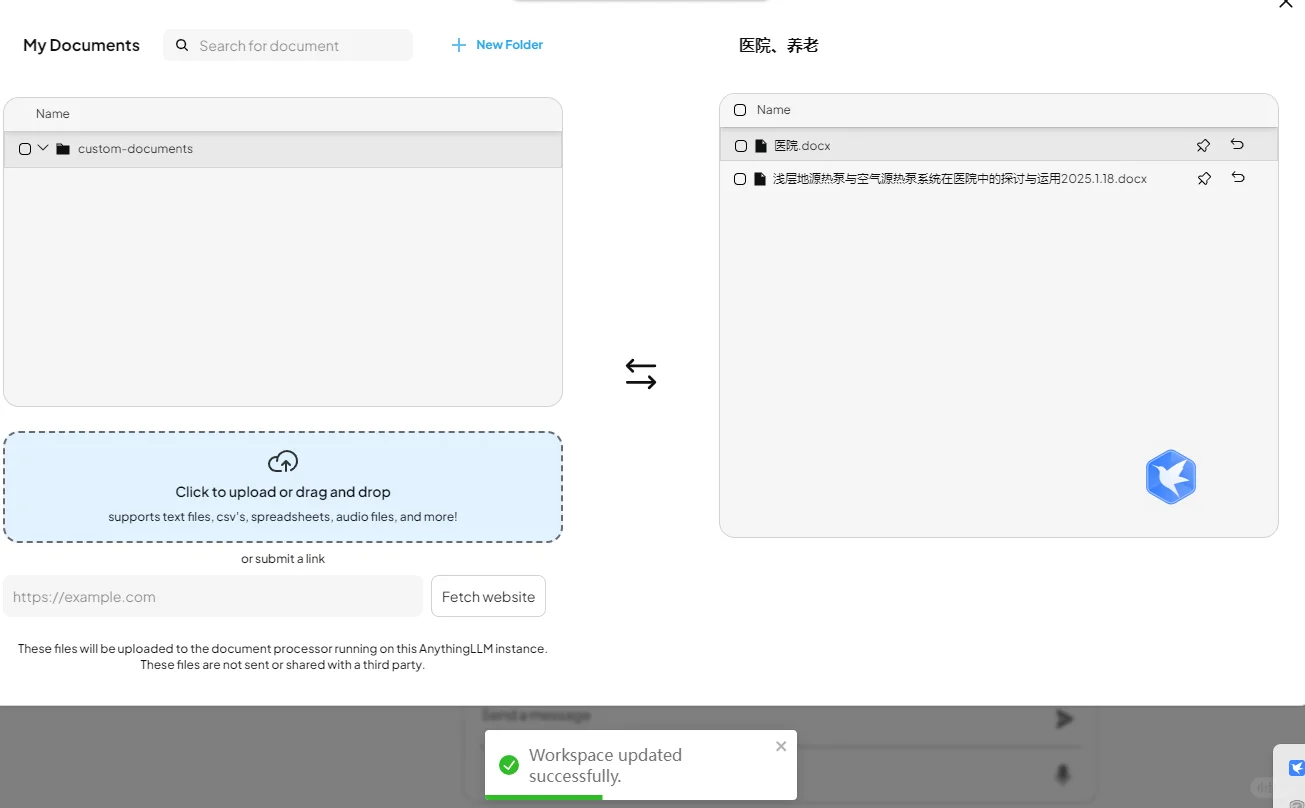The width and height of the screenshot is (1305, 808).
Task: Click the 医院、养老 workspace title
Action: coord(779,45)
